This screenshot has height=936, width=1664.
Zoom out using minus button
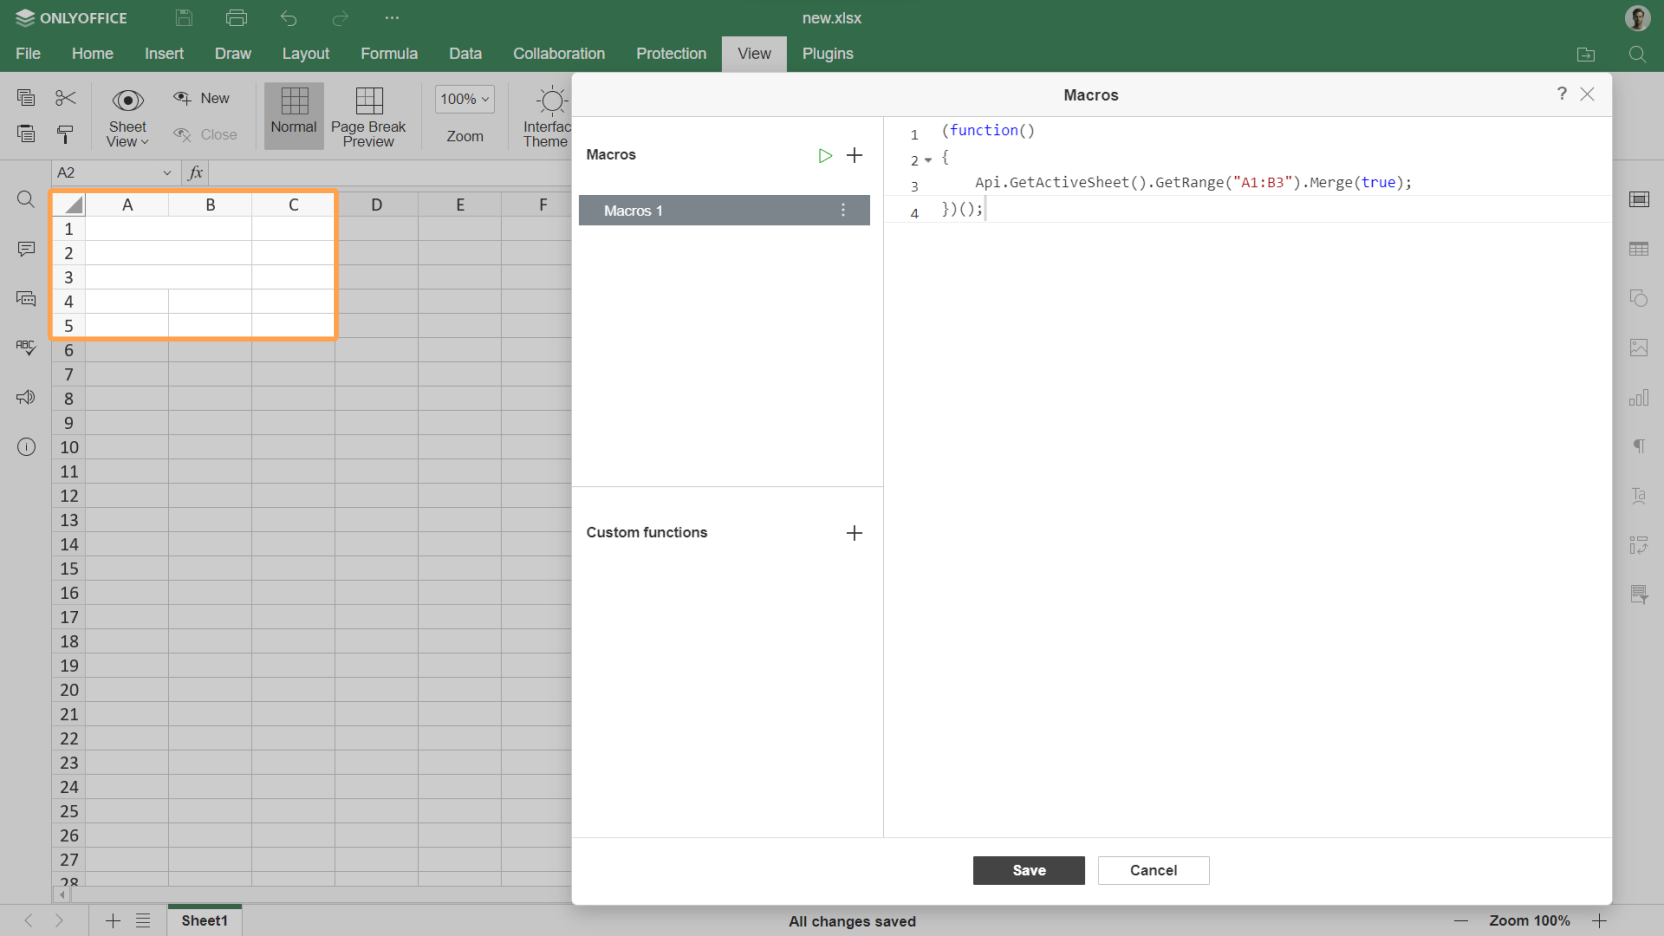(x=1461, y=921)
